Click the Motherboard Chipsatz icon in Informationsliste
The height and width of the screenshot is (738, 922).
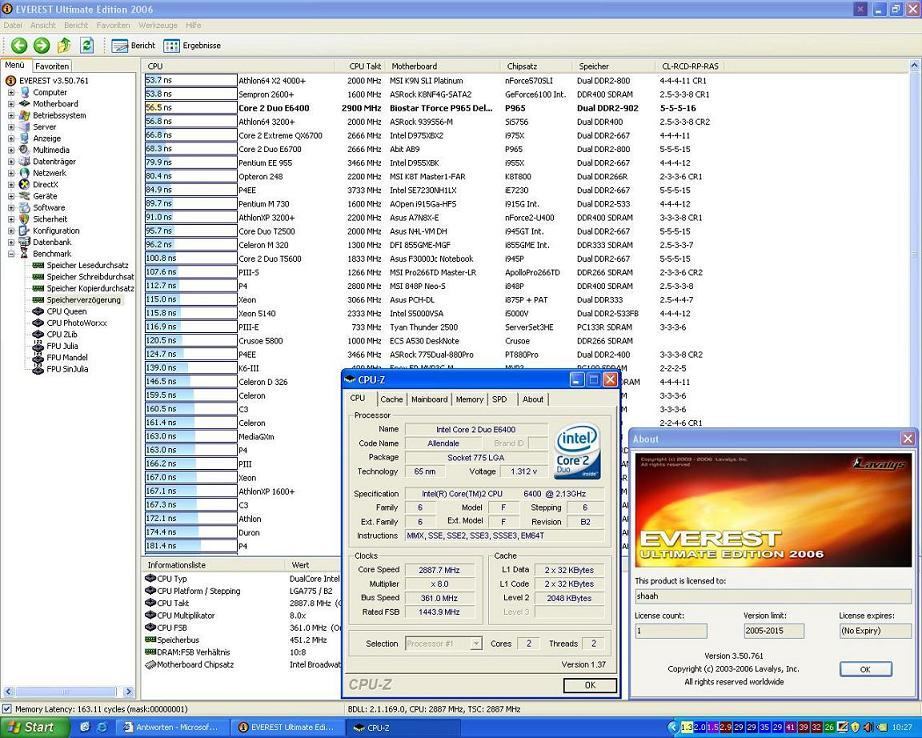click(150, 664)
